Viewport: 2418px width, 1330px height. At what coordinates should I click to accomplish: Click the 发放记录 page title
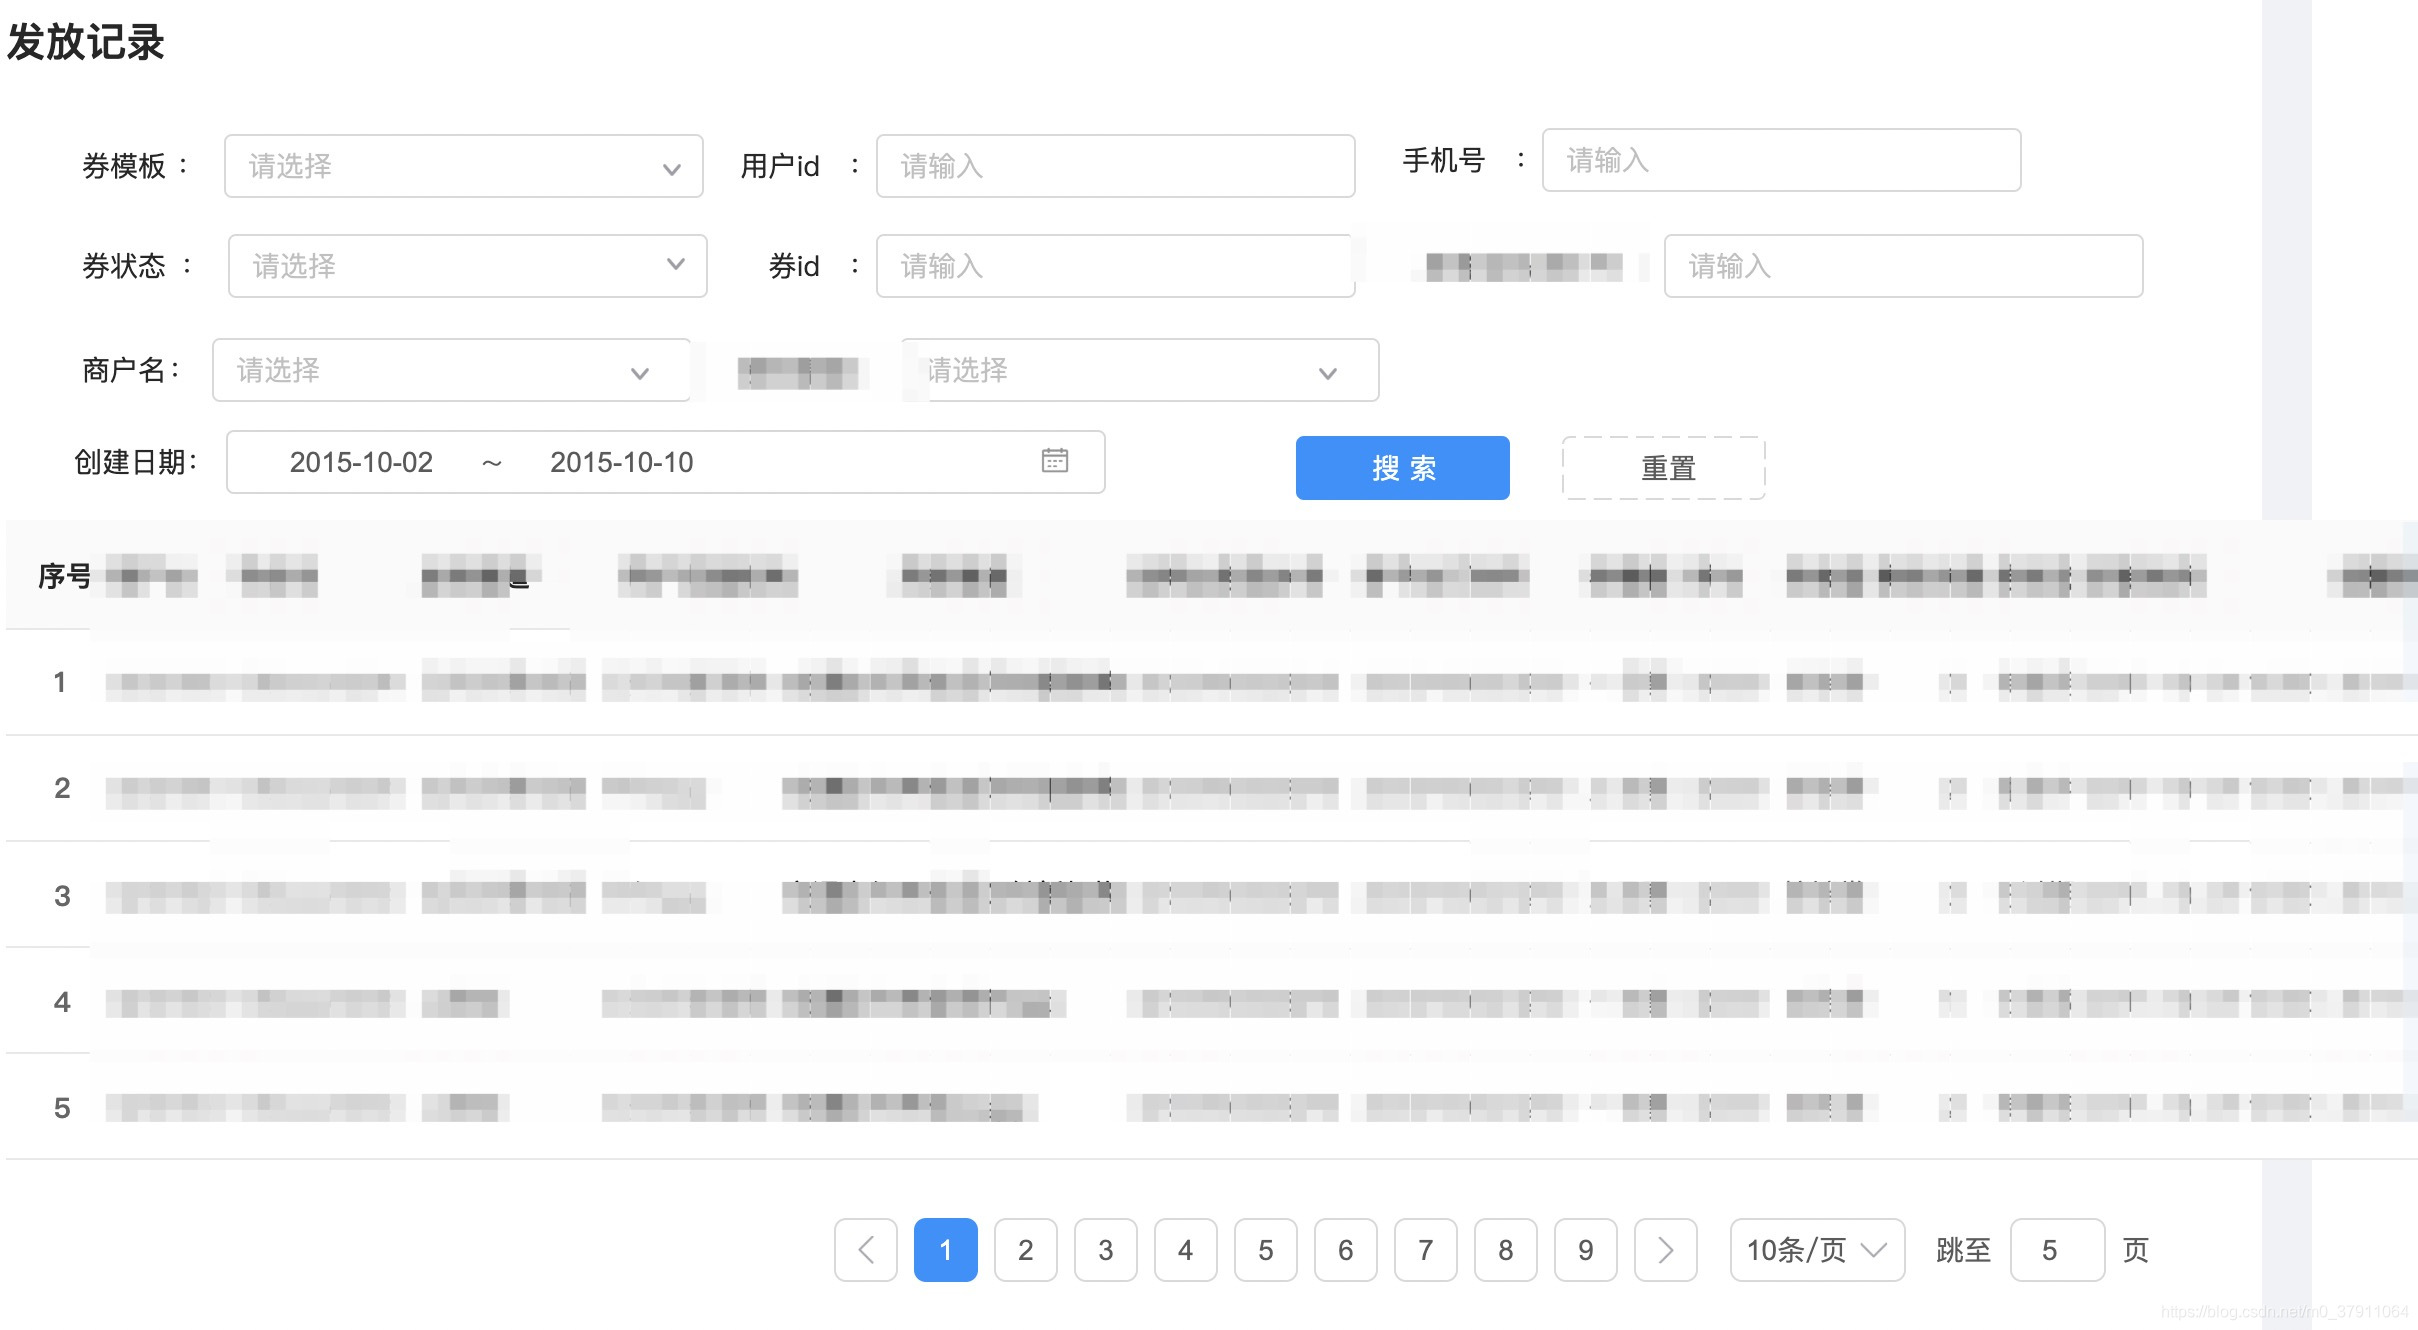[86, 42]
